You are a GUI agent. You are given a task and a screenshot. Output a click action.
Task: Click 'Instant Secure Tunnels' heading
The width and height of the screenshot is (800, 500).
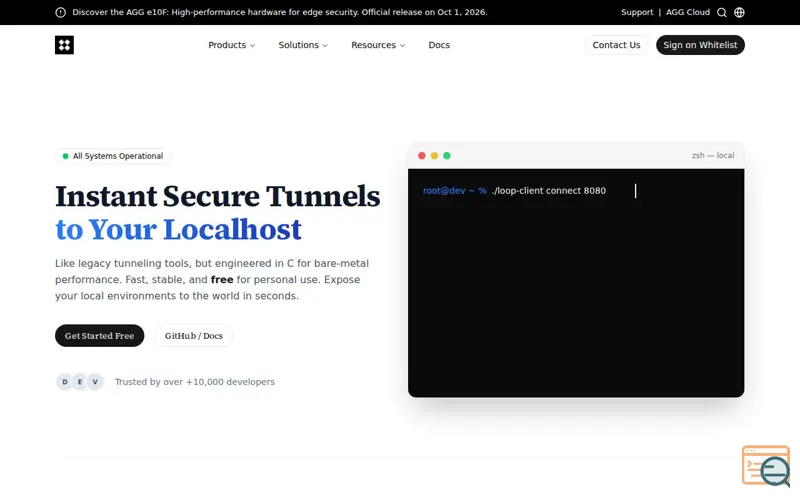tap(218, 196)
